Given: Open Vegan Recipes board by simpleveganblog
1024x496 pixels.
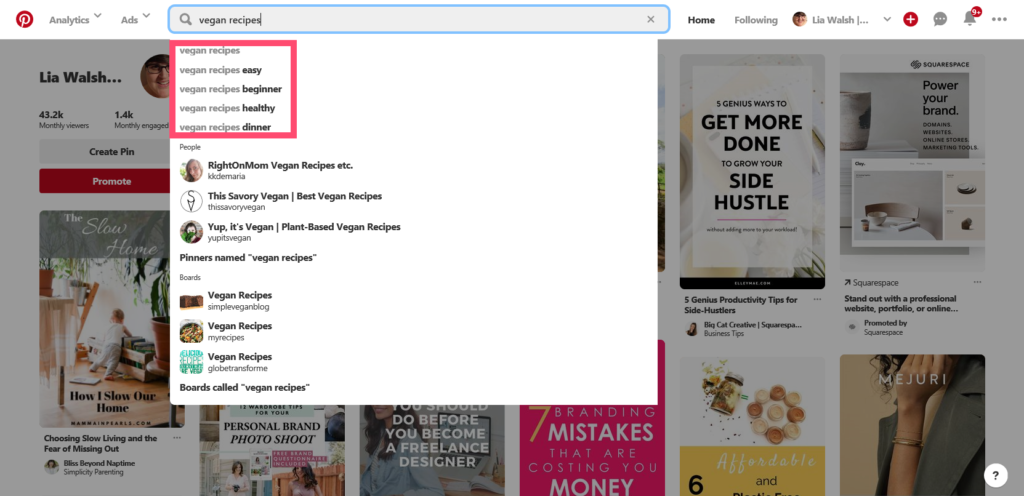Looking at the screenshot, I should point(240,300).
